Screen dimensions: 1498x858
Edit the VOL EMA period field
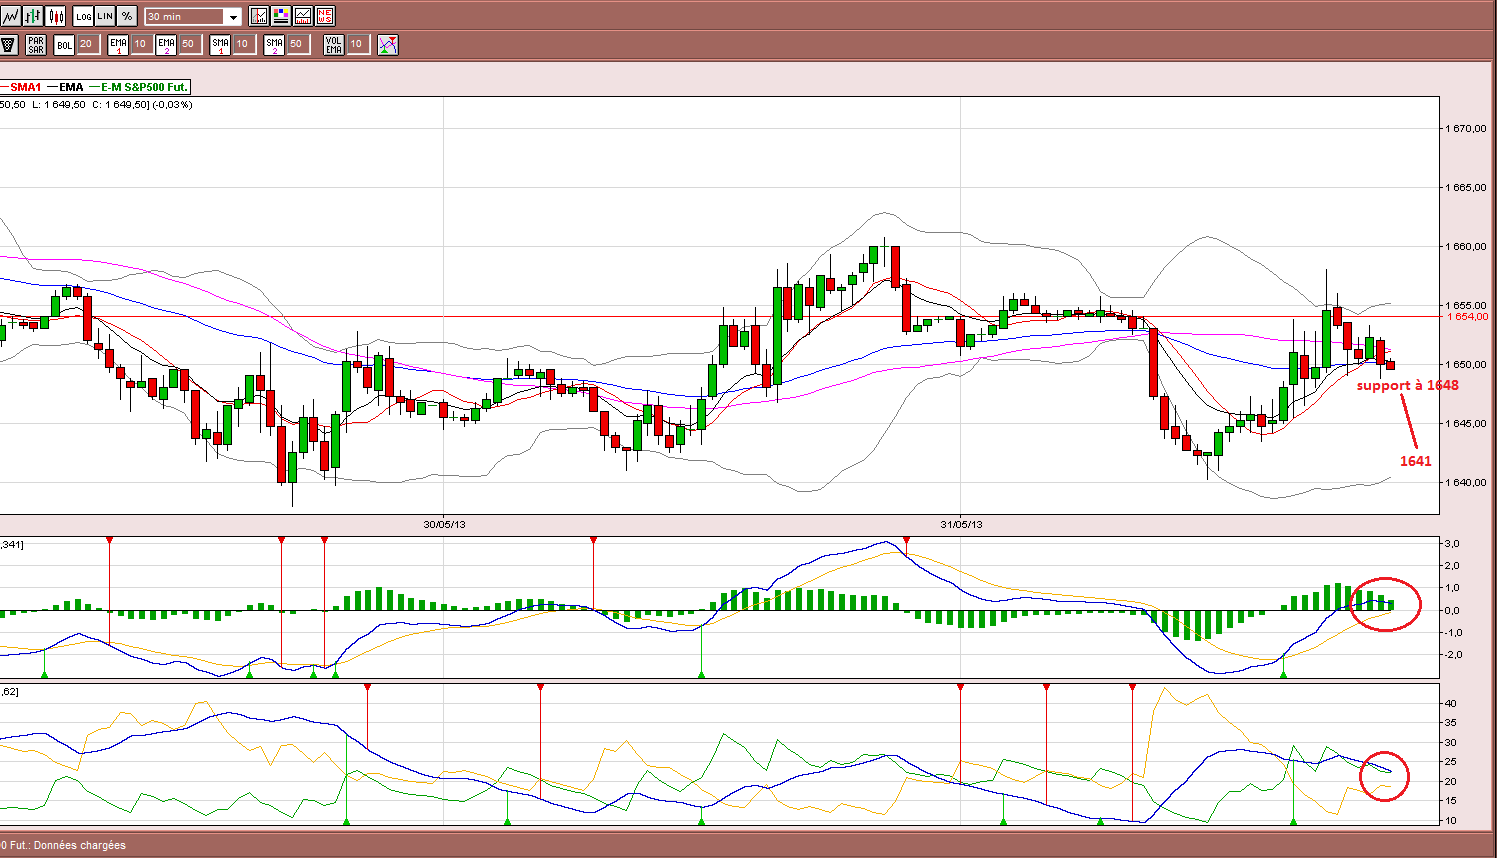tap(357, 44)
